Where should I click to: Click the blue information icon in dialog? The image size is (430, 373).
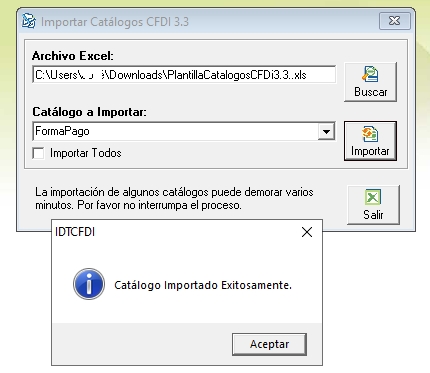coord(89,284)
